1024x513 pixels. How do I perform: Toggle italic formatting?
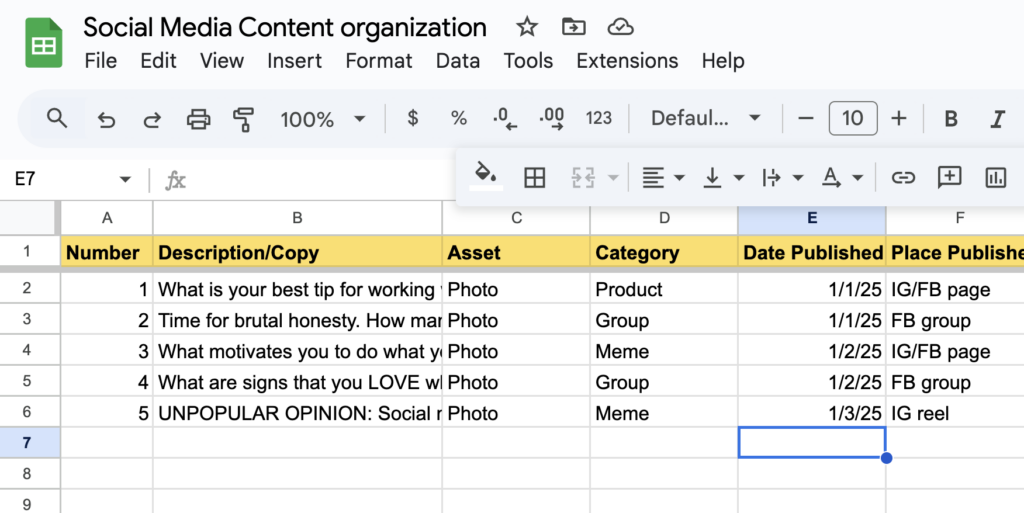998,119
